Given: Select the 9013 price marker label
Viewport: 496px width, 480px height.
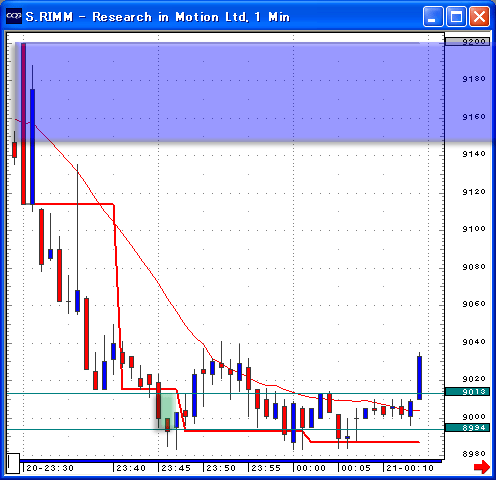Looking at the screenshot, I should coord(467,392).
